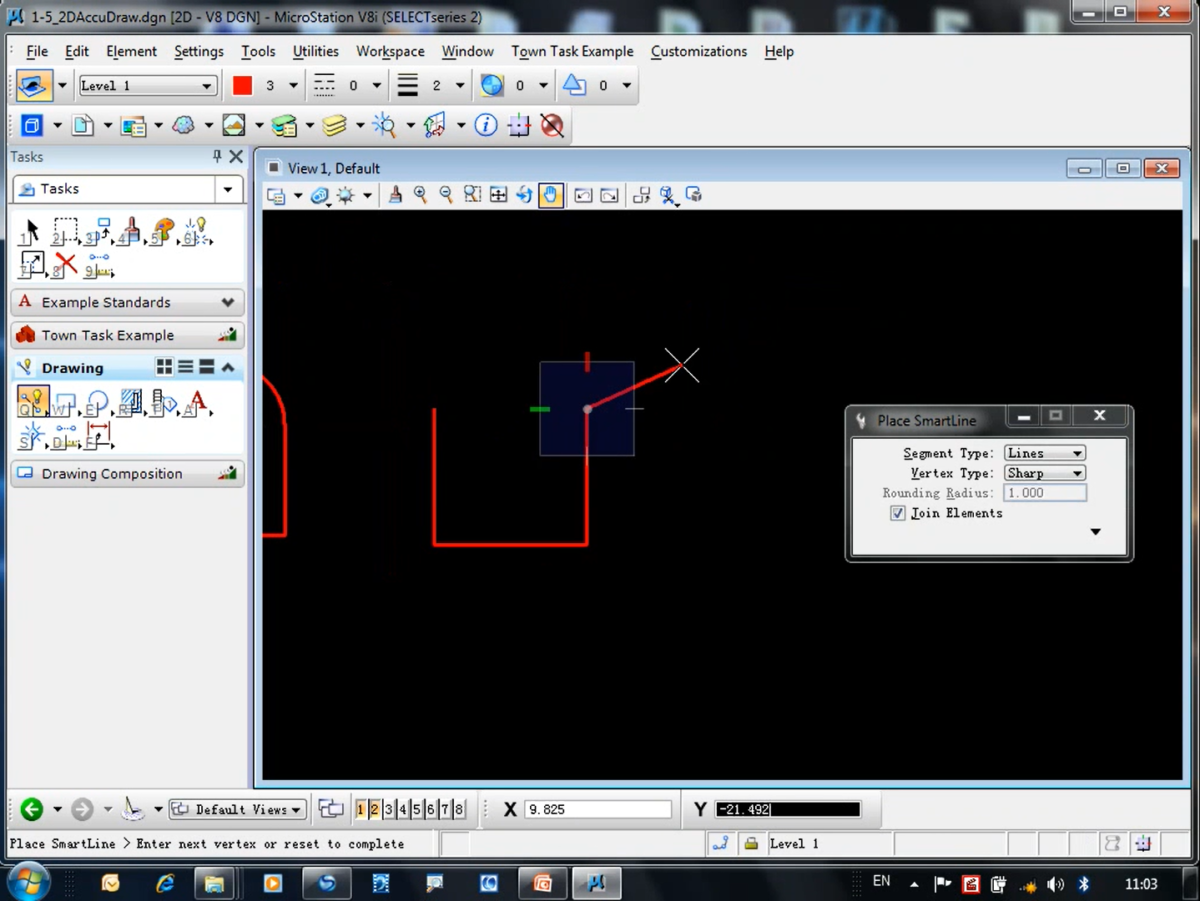Open the Level 1 active level dropdown

point(148,86)
